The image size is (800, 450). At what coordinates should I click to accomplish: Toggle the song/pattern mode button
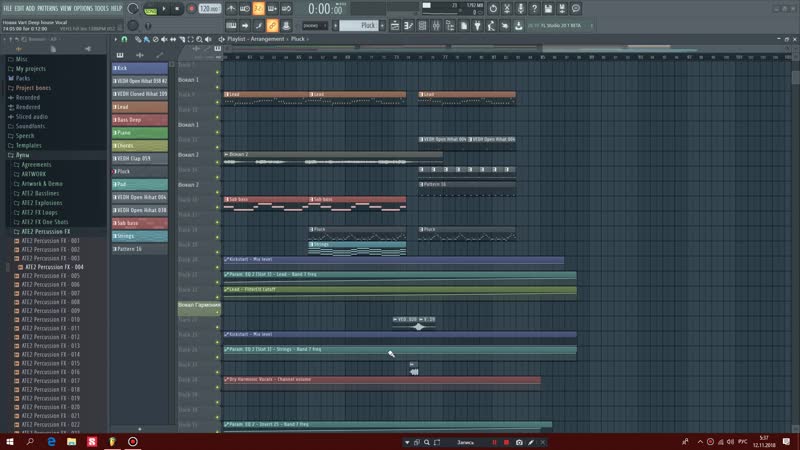click(151, 9)
